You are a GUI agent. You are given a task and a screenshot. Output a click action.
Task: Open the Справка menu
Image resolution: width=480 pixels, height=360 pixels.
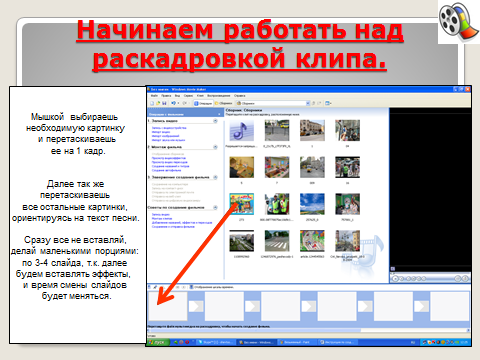point(239,96)
